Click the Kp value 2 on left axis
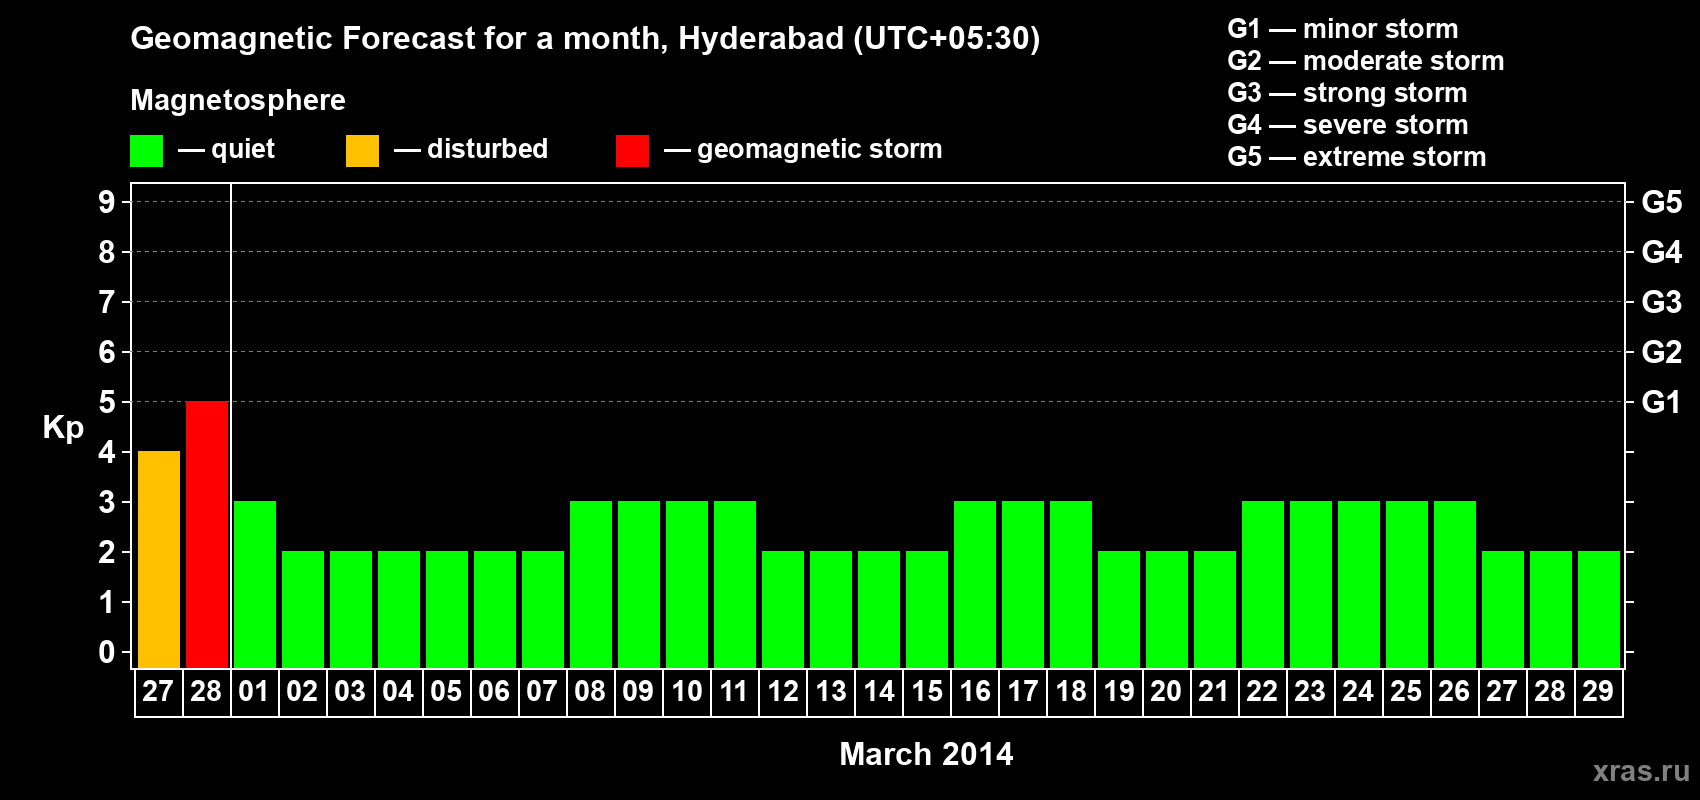Viewport: 1700px width, 800px height. point(107,552)
